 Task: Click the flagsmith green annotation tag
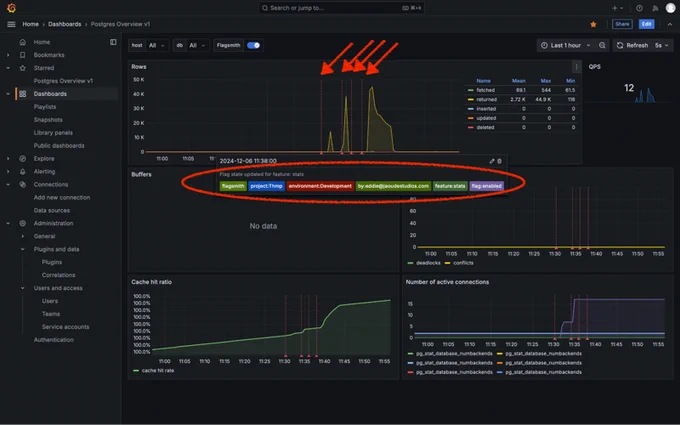(x=233, y=186)
